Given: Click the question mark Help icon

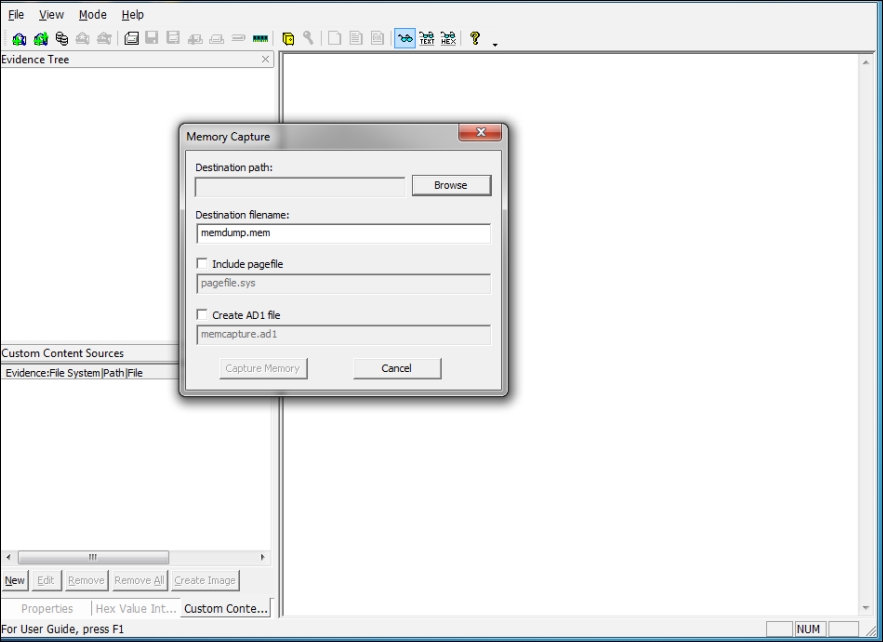Looking at the screenshot, I should 475,38.
